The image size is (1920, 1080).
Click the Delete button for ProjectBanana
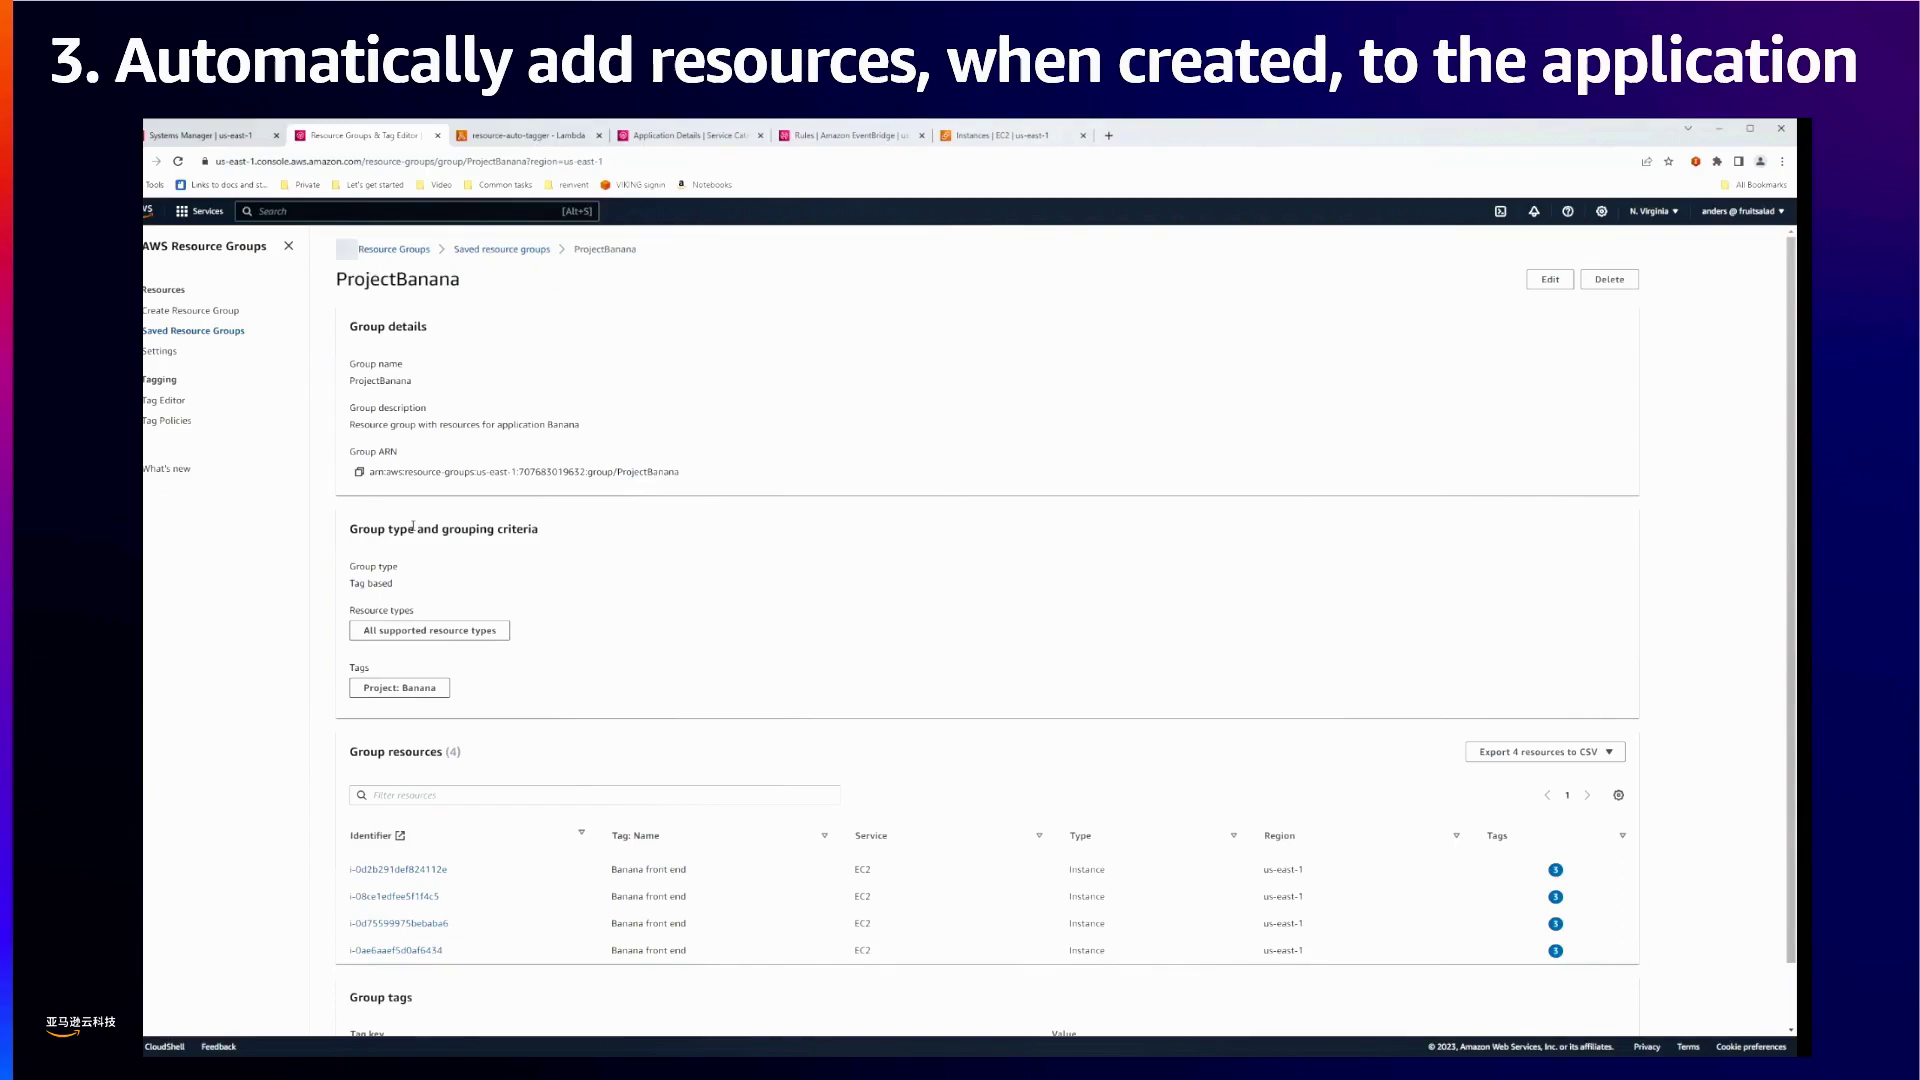[x=1609, y=280]
